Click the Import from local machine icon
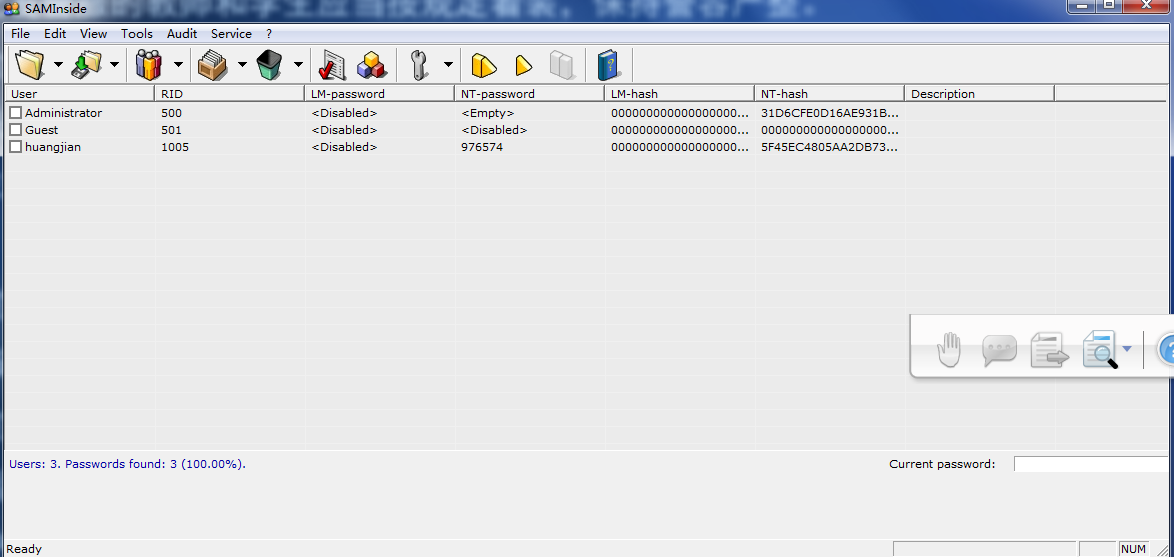The image size is (1174, 557). pyautogui.click(x=87, y=64)
